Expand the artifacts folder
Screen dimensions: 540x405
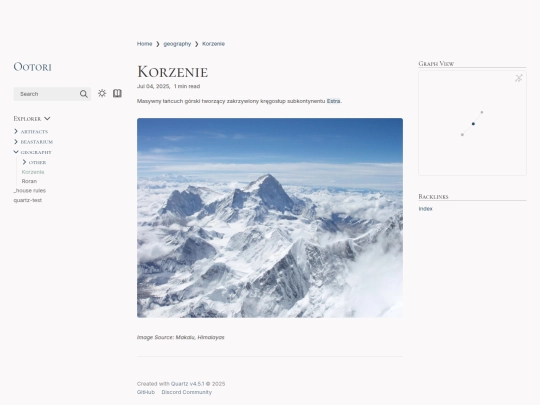tap(16, 131)
